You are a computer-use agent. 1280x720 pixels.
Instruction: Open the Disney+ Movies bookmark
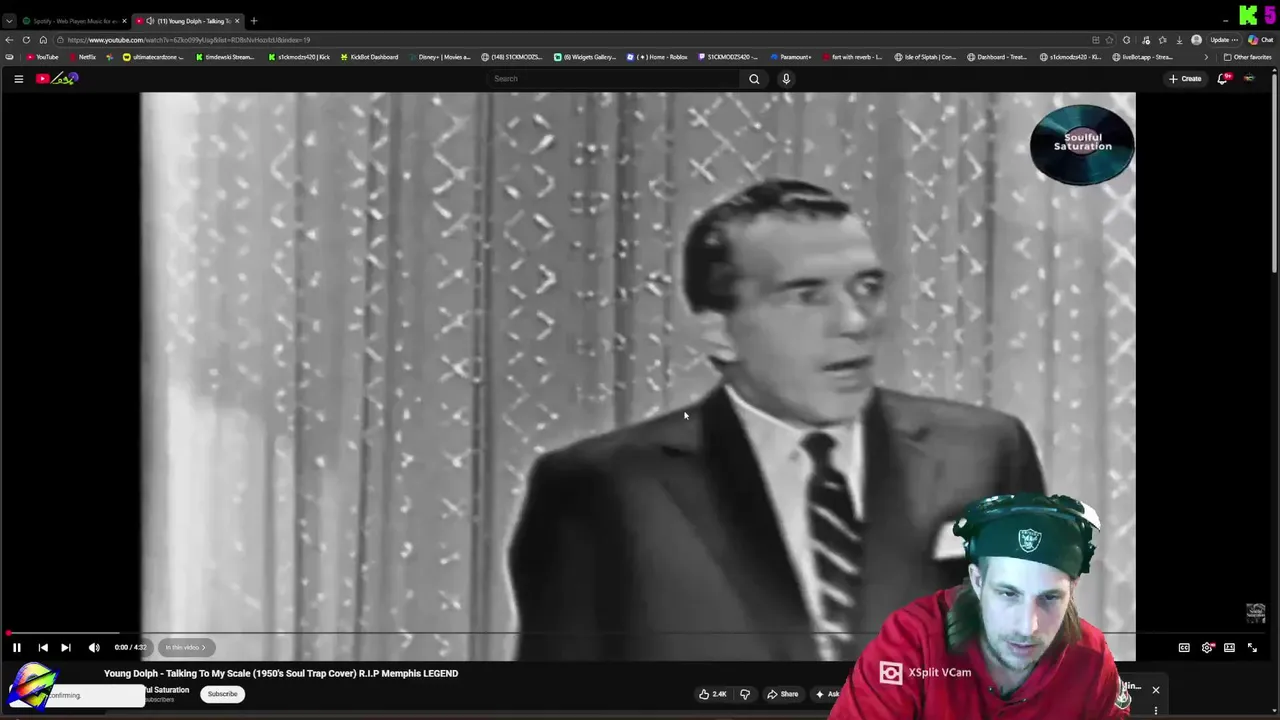[x=439, y=57]
